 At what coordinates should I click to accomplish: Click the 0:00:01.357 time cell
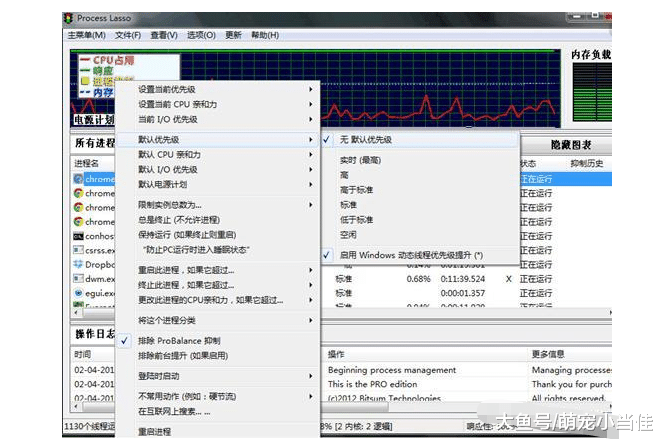point(463,293)
